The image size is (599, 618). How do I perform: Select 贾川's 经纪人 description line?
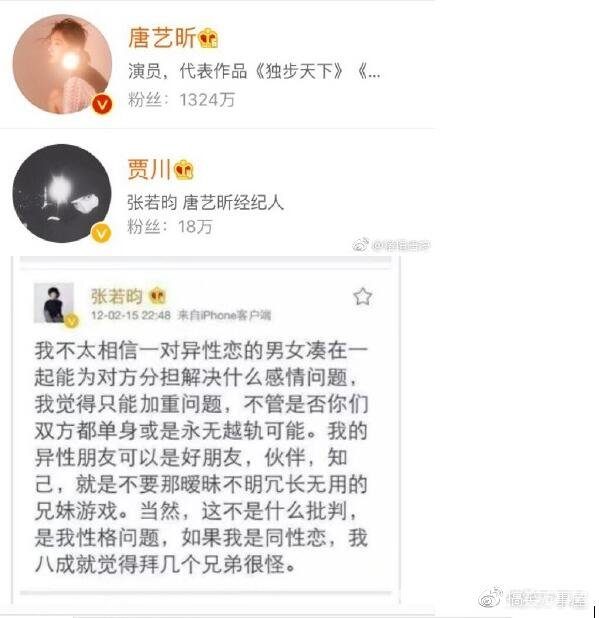coord(205,203)
